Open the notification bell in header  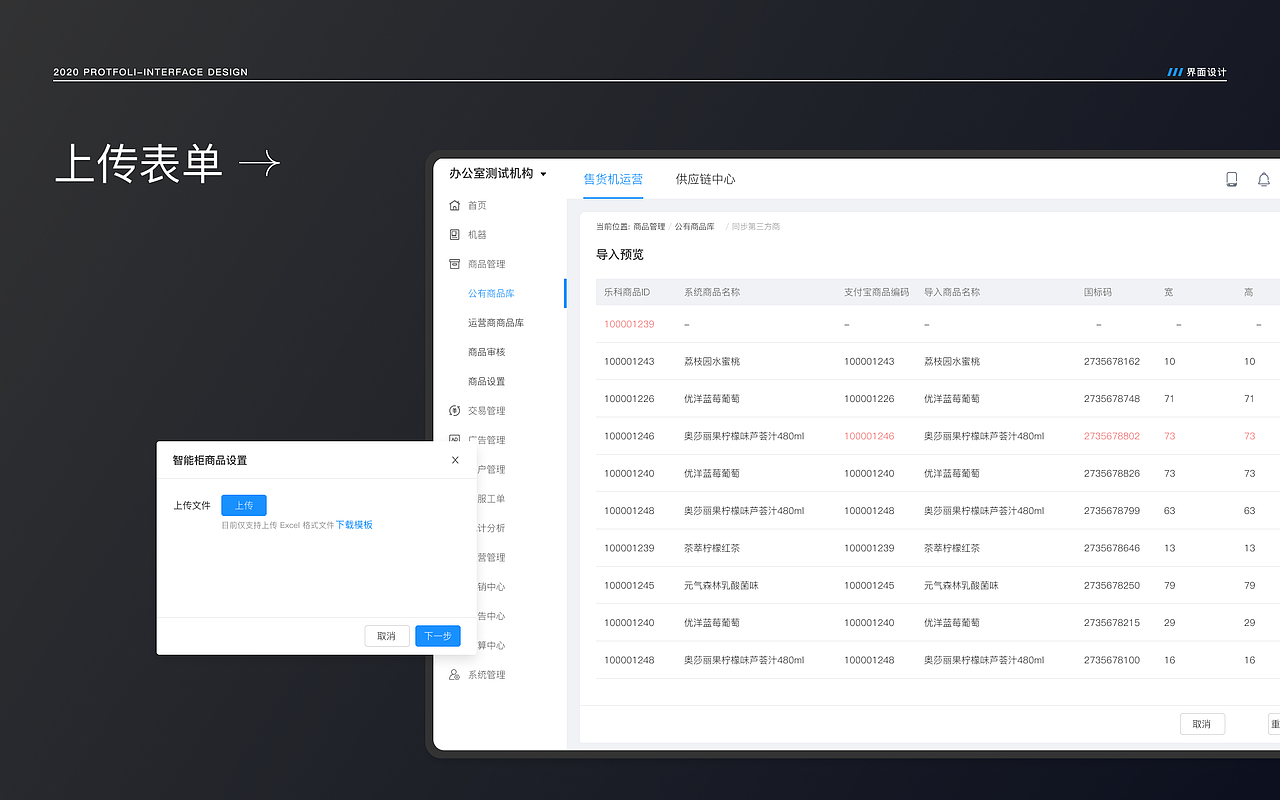1264,179
